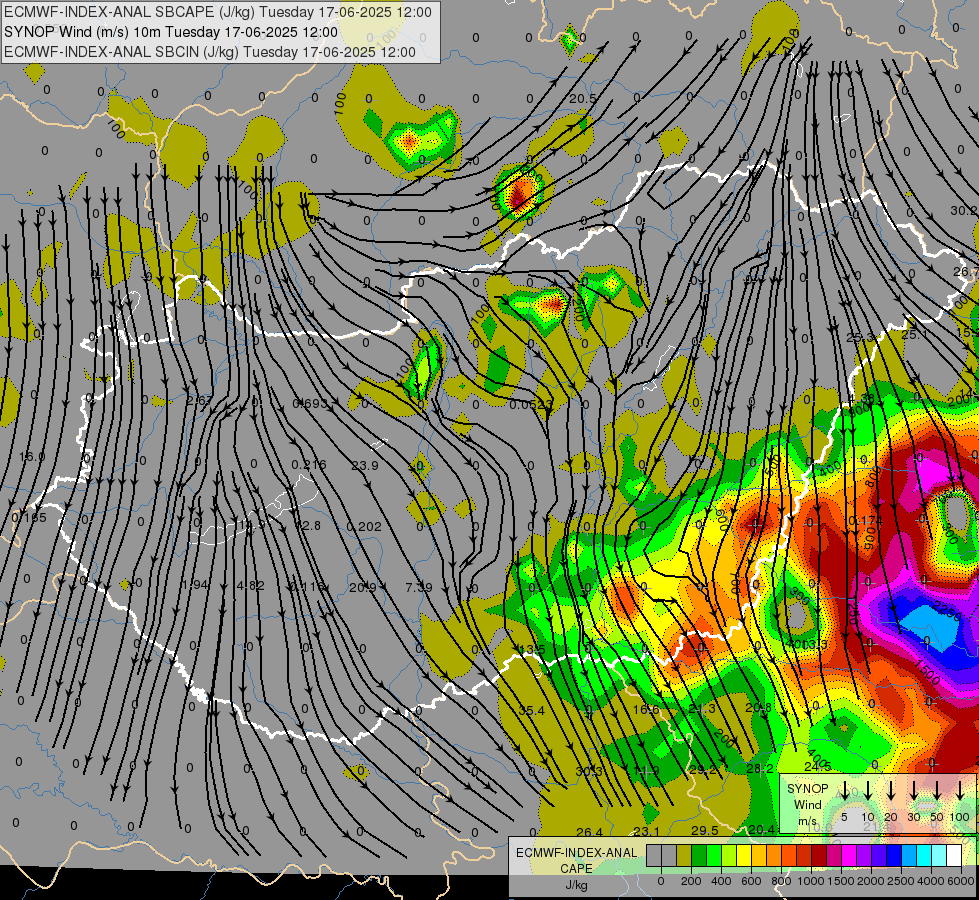Click the 2000 tick in CAPE legend
The width and height of the screenshot is (979, 900).
(x=871, y=881)
